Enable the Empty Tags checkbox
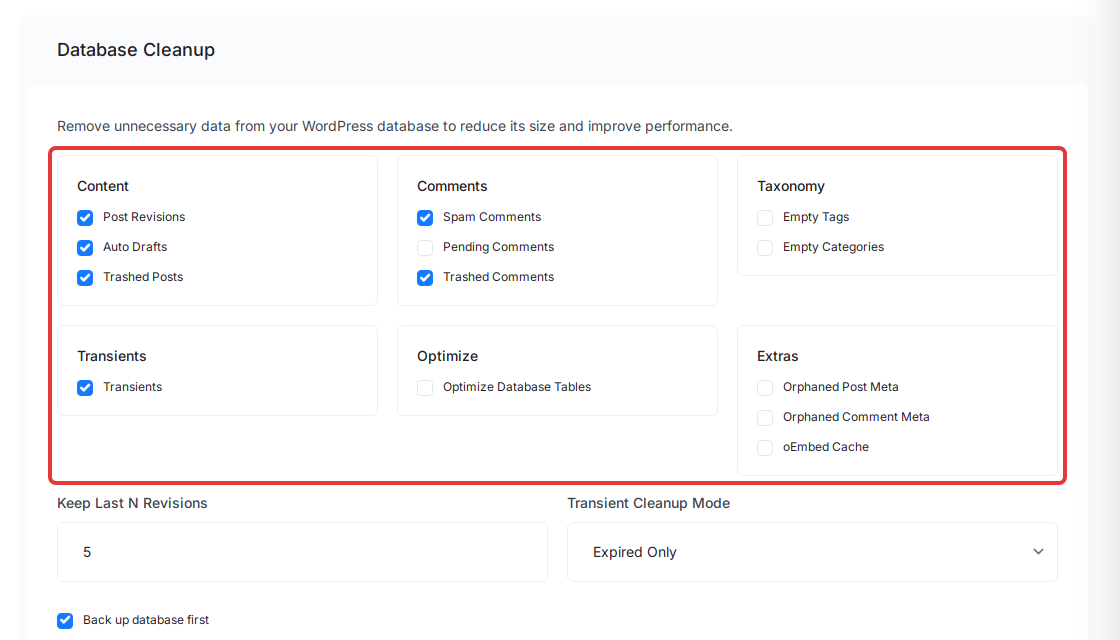 pos(765,217)
